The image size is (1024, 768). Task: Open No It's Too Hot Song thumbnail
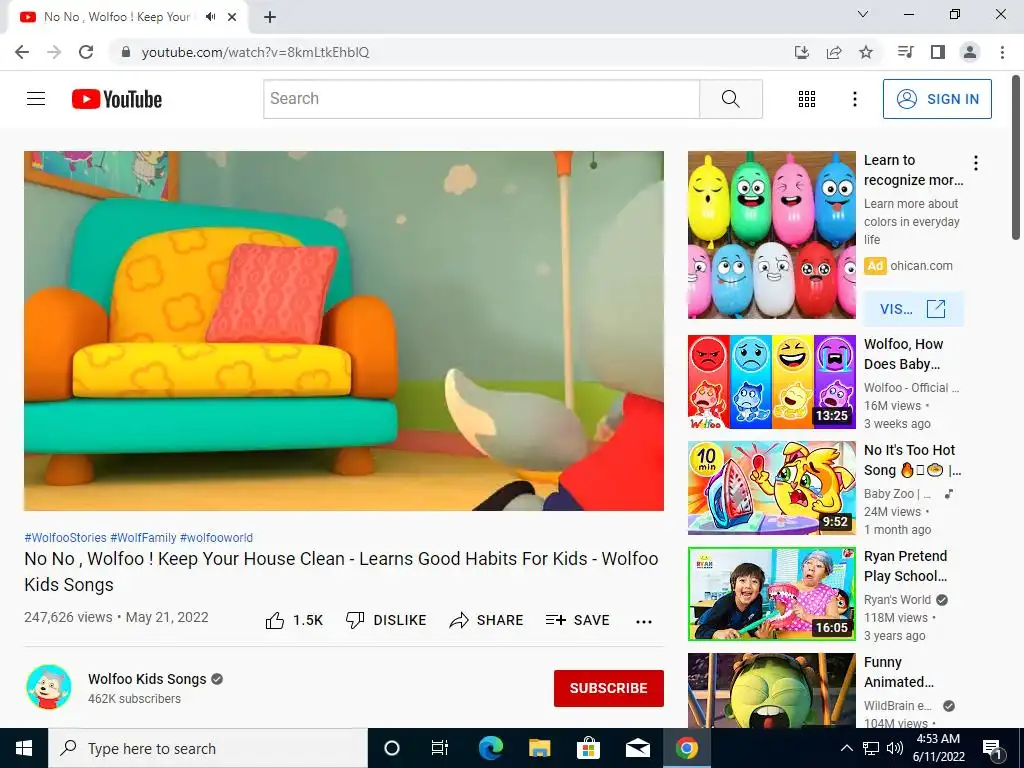pyautogui.click(x=771, y=488)
